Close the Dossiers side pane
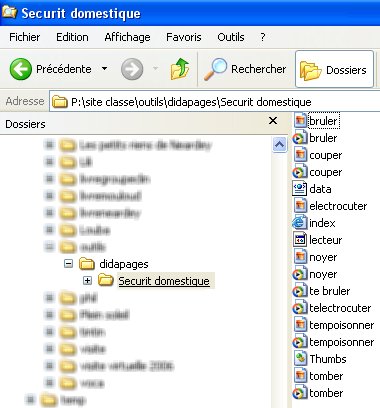380x408 pixels. tap(273, 121)
